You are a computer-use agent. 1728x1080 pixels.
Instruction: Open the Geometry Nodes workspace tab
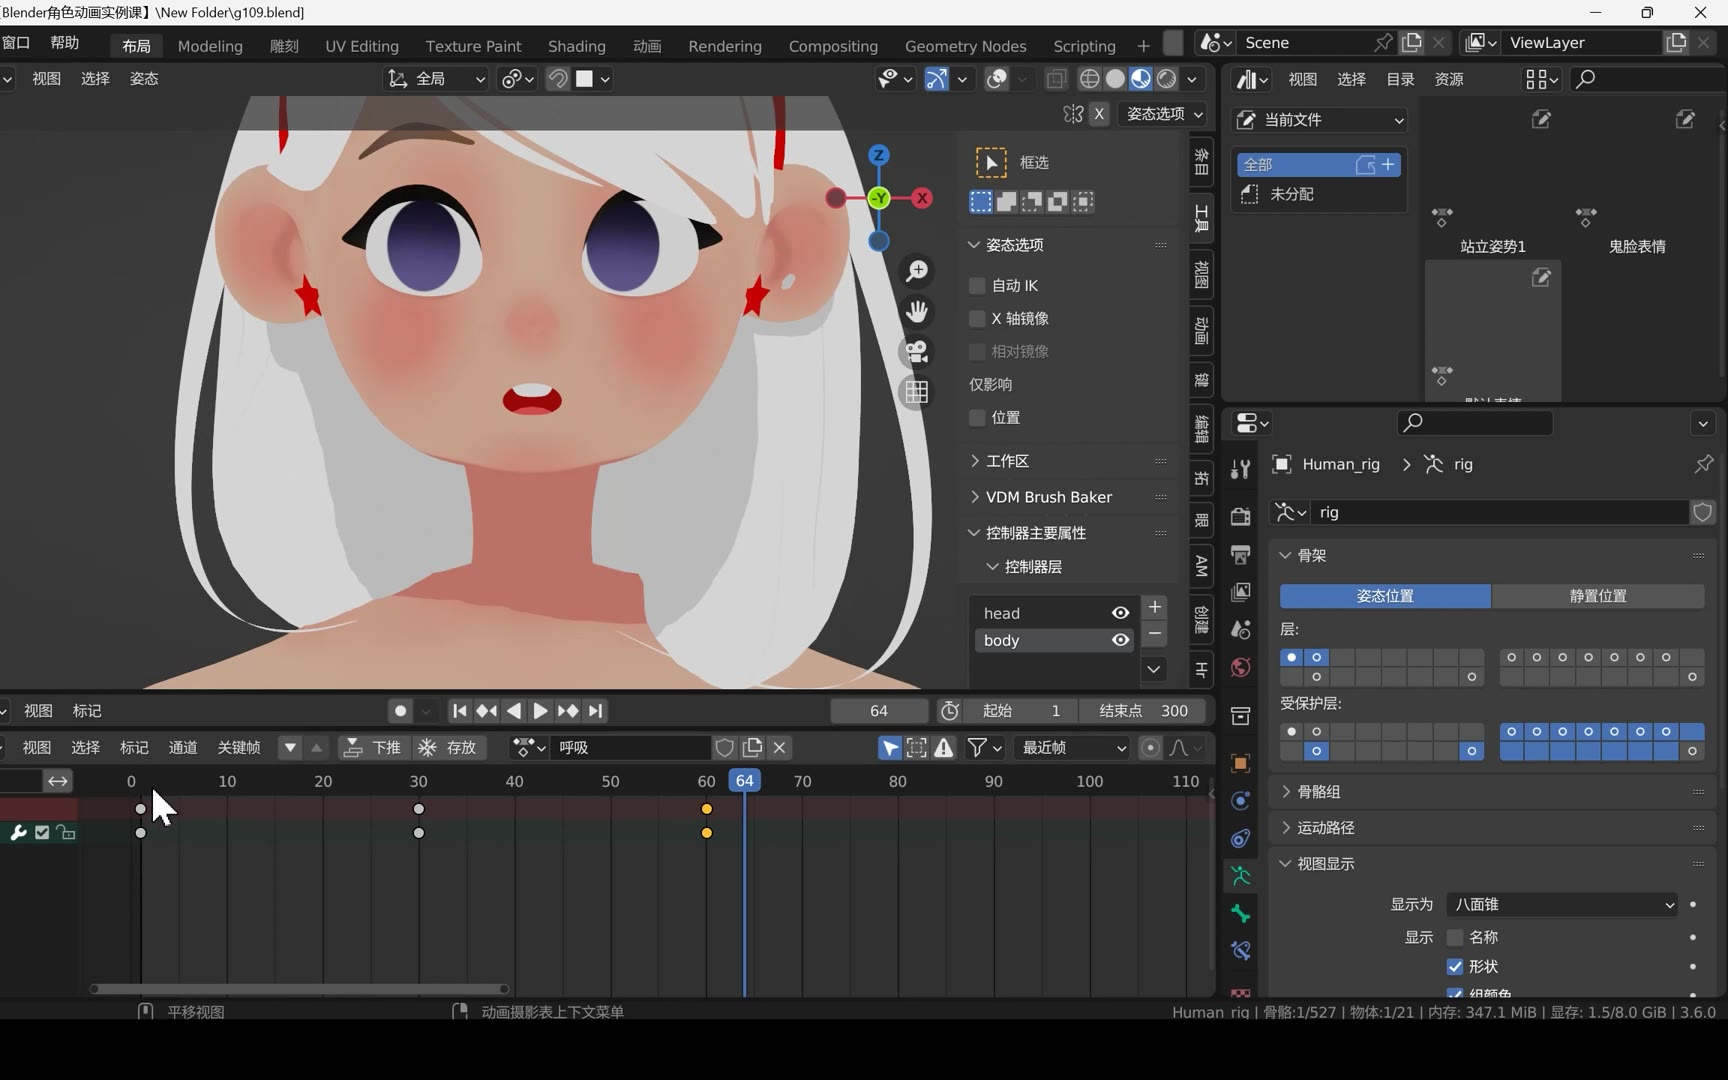(966, 46)
